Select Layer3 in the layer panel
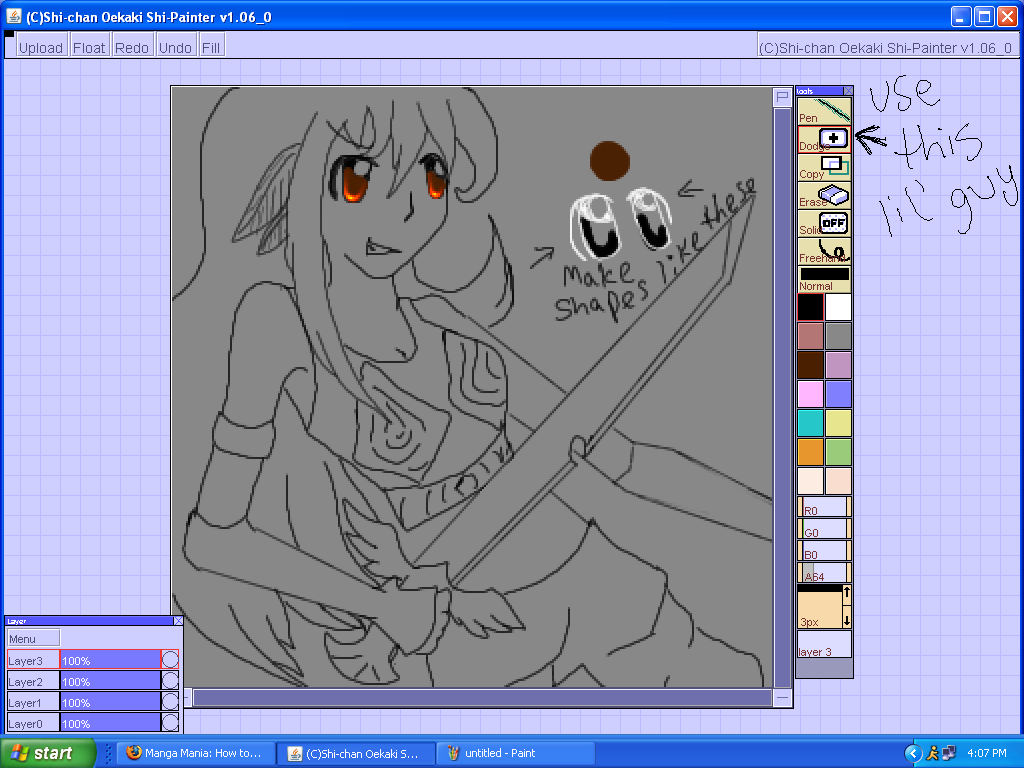 [x=33, y=660]
